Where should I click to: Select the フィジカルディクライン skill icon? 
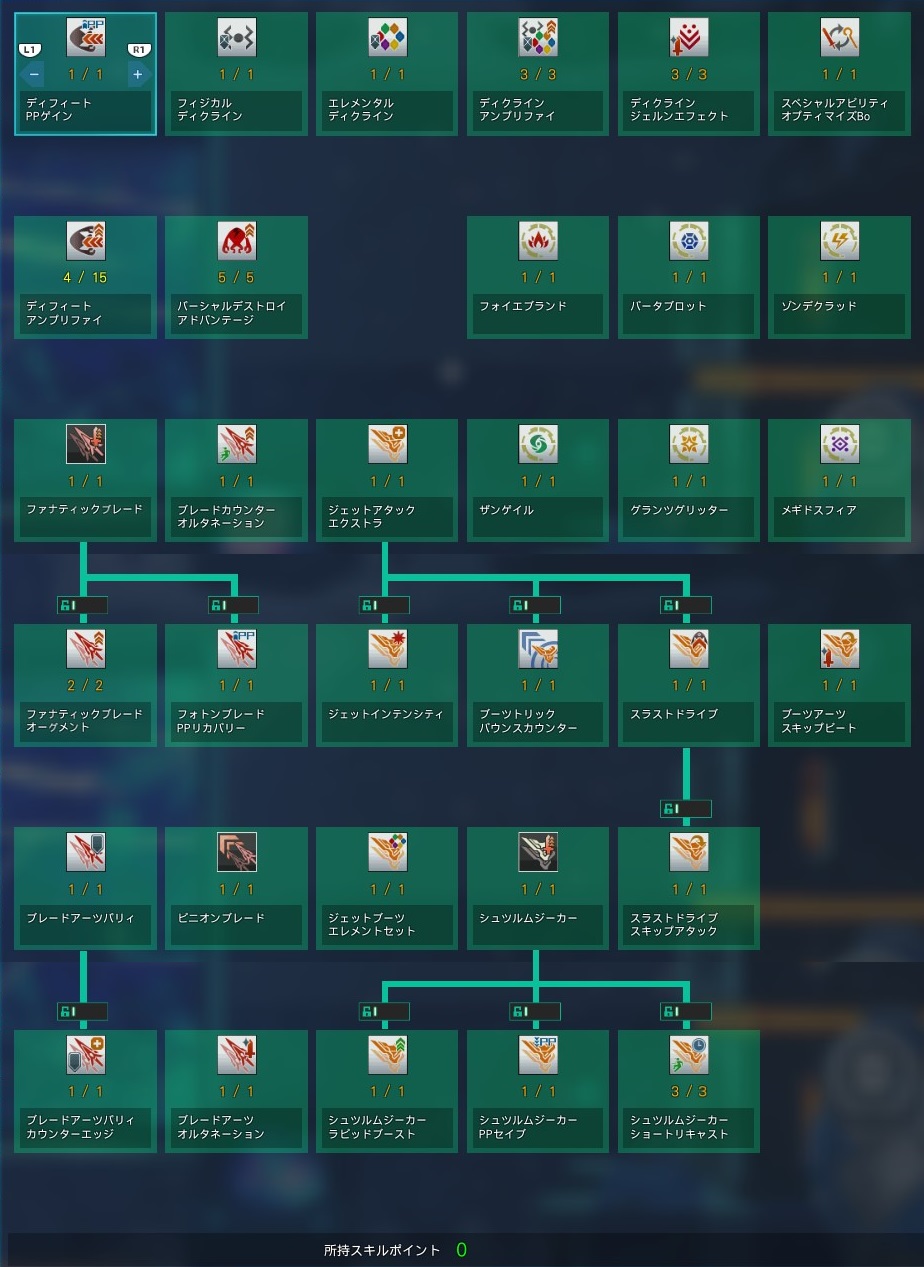(236, 38)
